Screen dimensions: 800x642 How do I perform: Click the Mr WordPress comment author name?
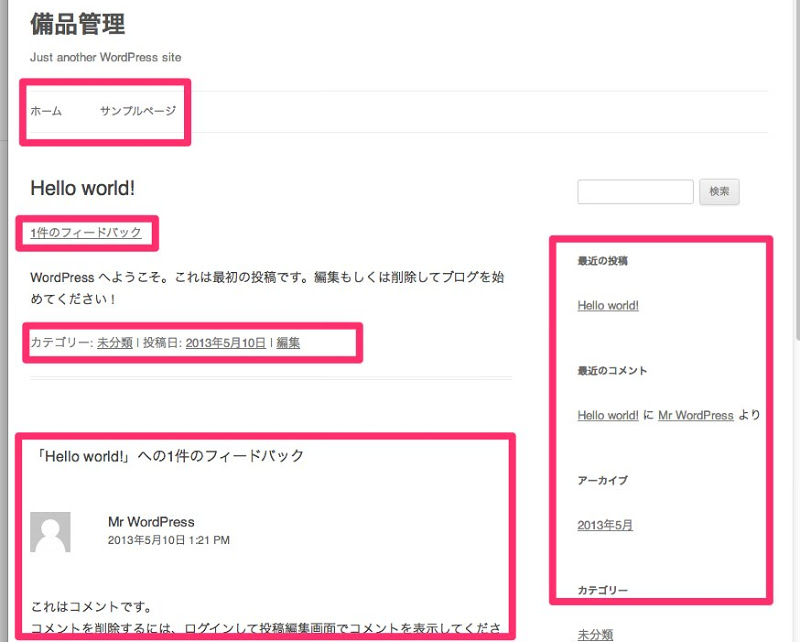click(151, 522)
